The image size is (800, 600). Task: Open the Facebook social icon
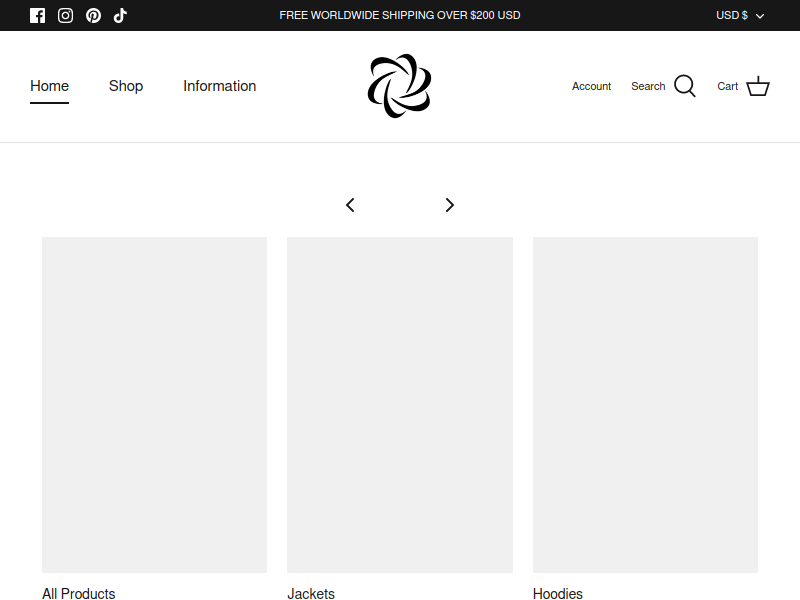tap(38, 15)
